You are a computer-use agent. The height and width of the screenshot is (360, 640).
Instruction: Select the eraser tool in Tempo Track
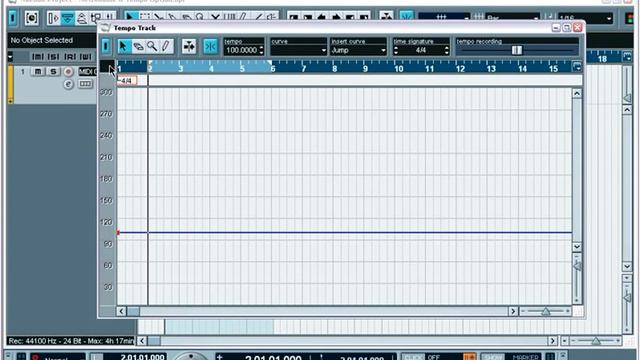point(138,47)
